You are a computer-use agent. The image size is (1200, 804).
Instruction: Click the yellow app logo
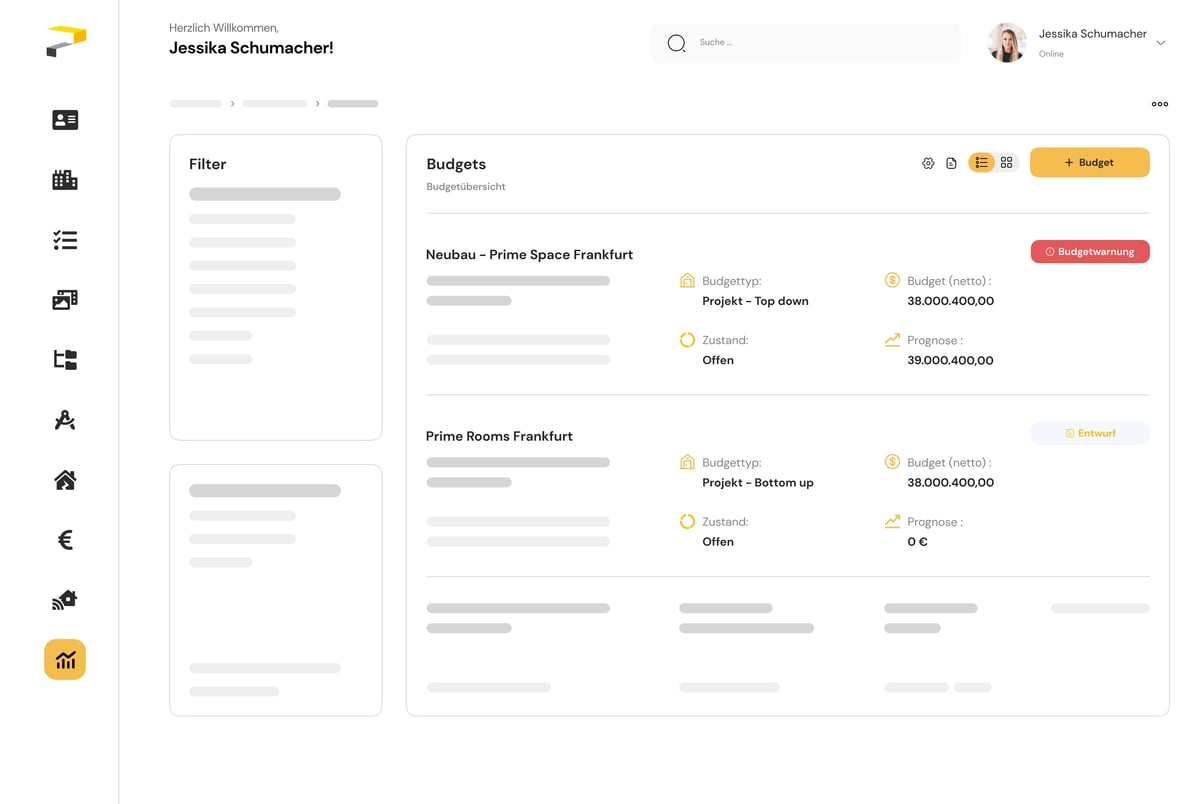pyautogui.click(x=66, y=42)
